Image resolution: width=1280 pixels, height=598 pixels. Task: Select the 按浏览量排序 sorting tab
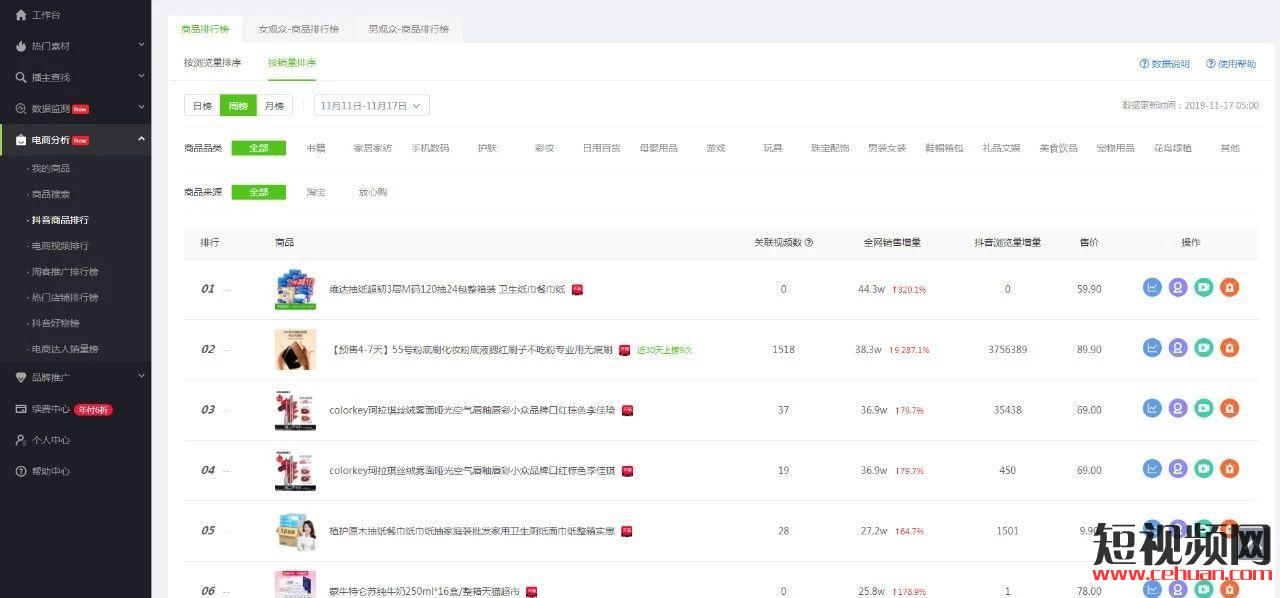click(212, 63)
